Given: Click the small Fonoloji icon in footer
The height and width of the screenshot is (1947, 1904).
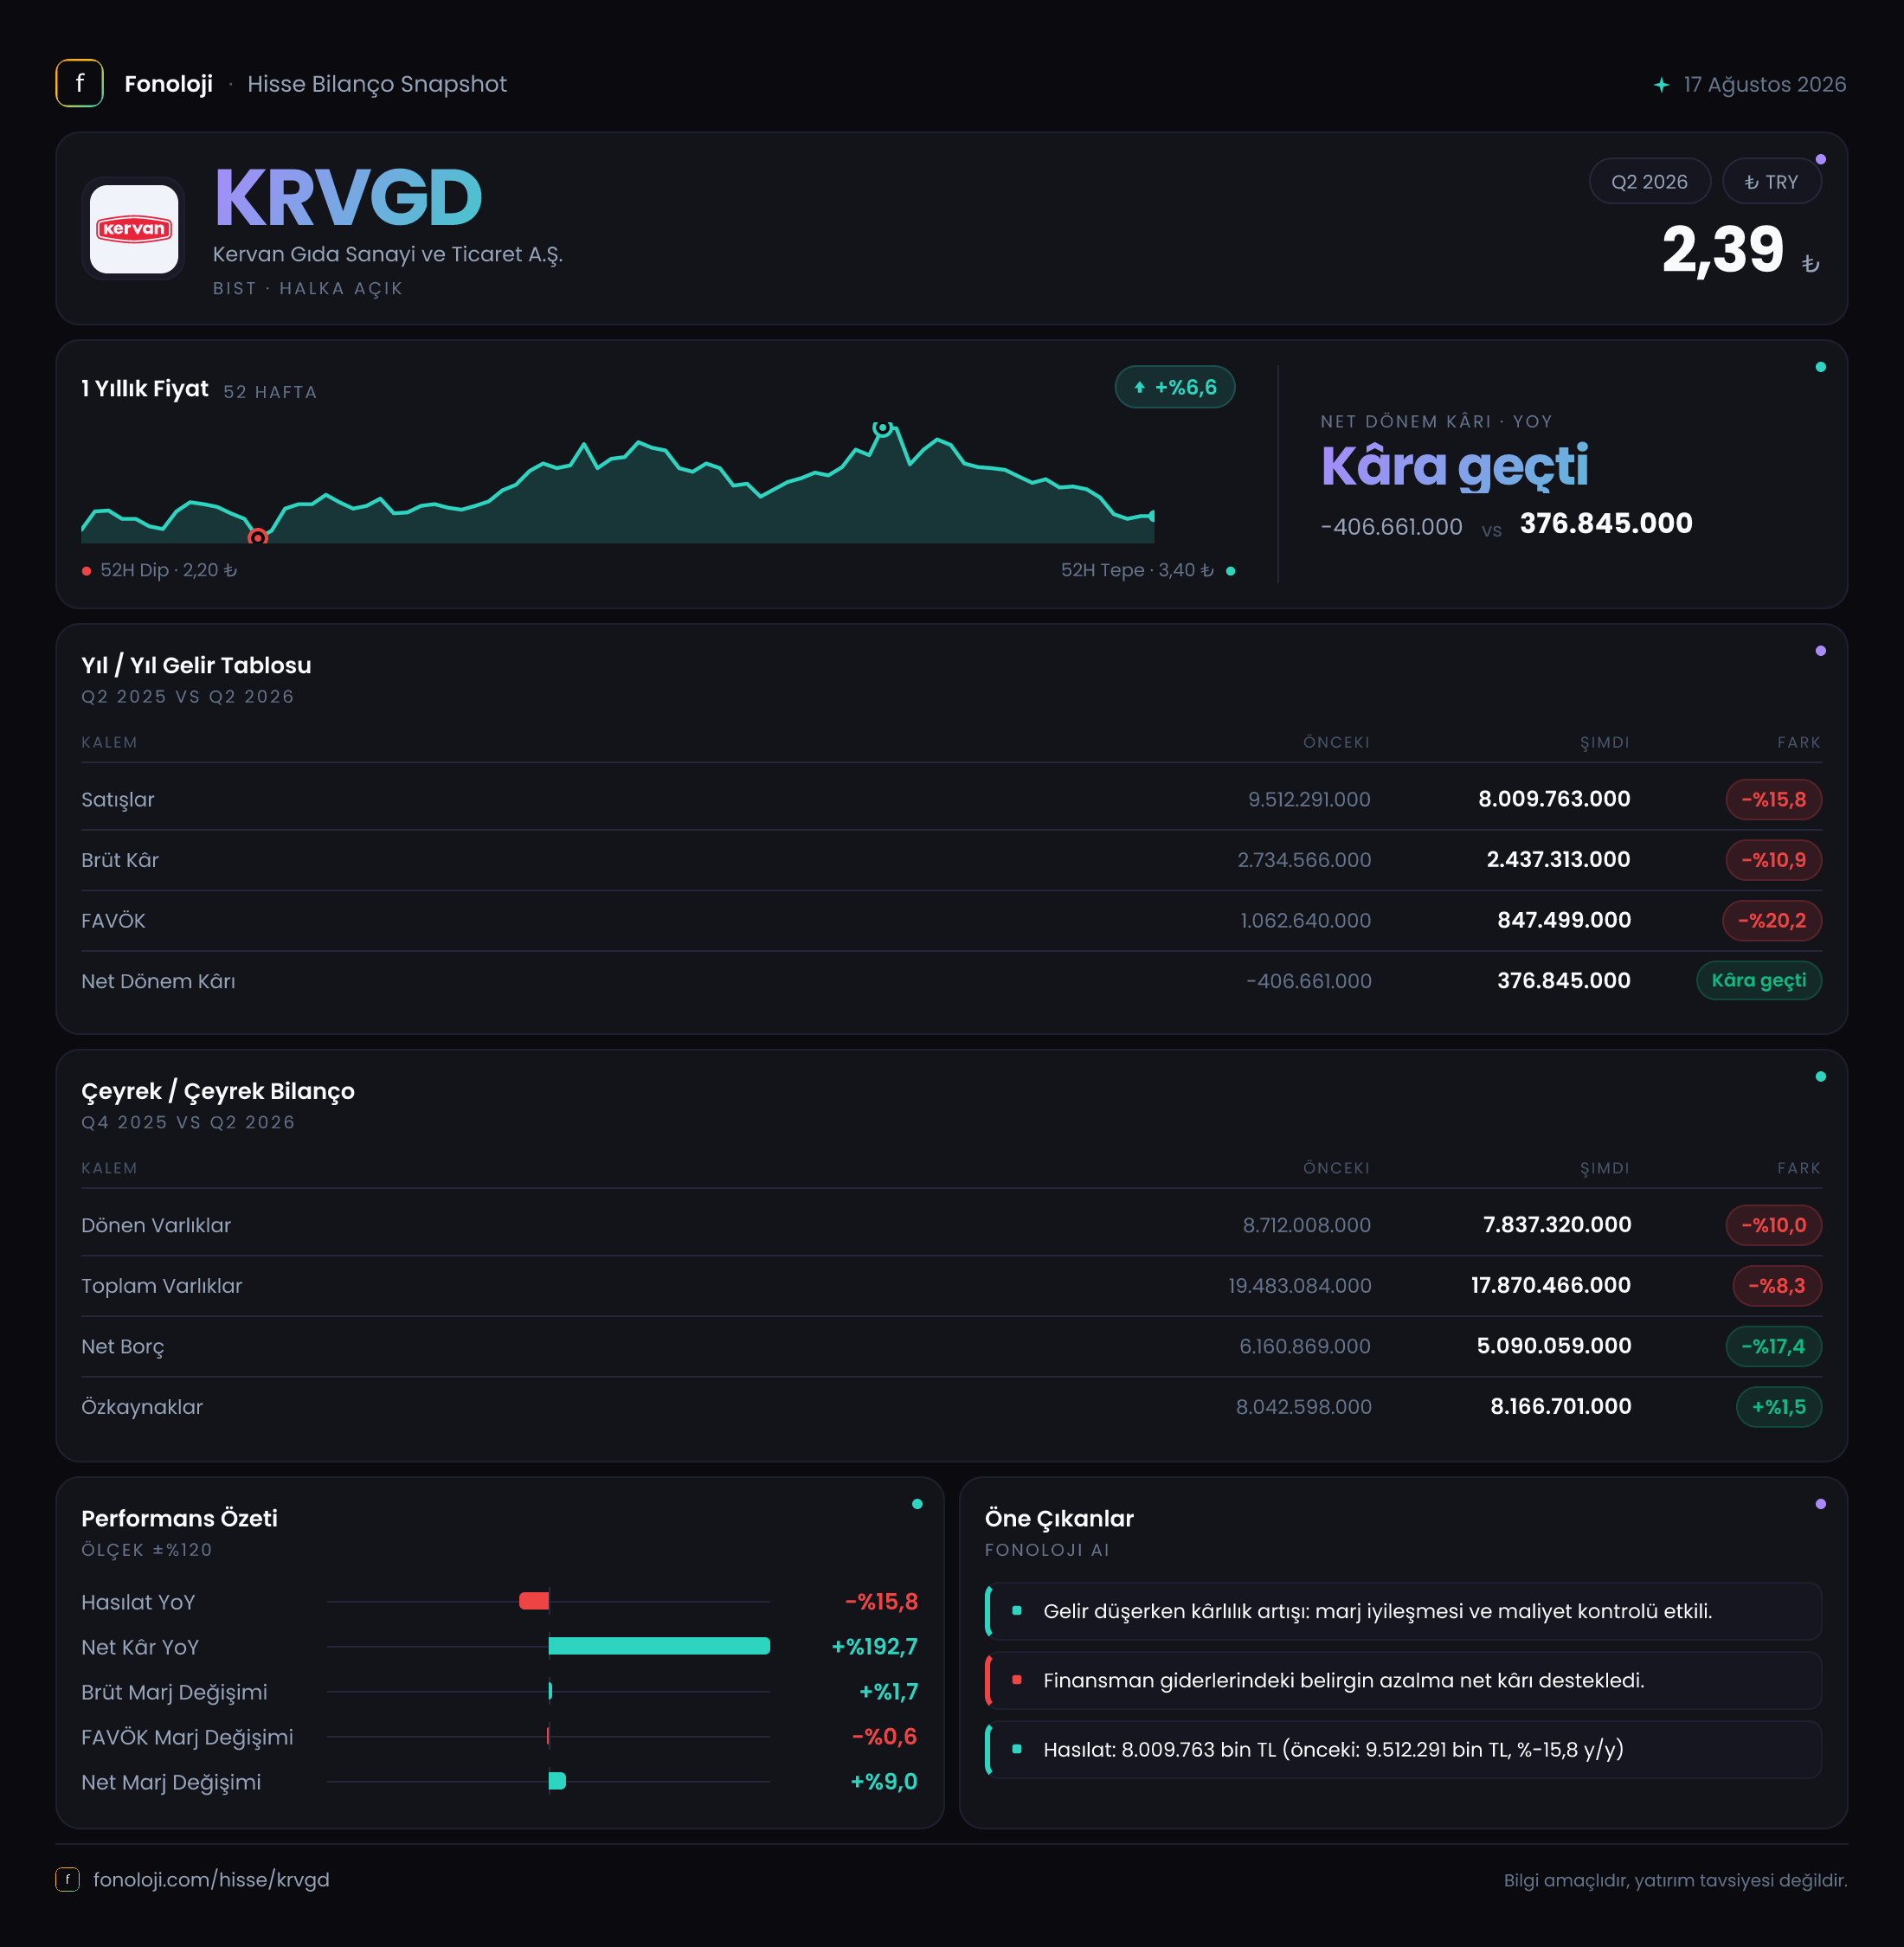Looking at the screenshot, I should (67, 1879).
